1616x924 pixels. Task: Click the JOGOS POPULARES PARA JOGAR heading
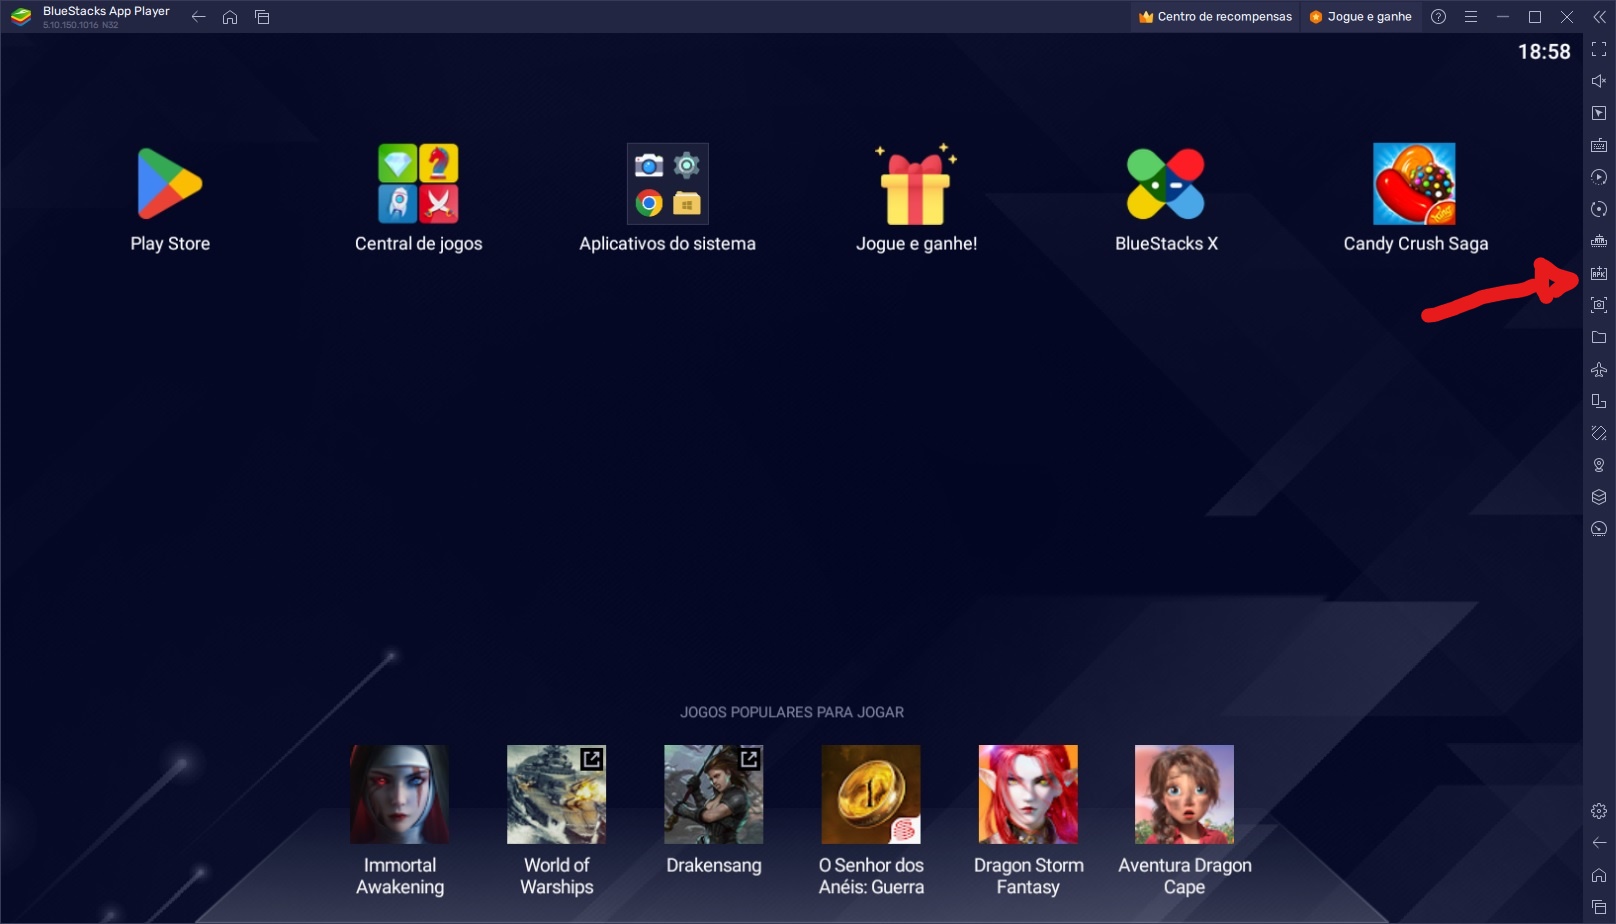point(792,712)
